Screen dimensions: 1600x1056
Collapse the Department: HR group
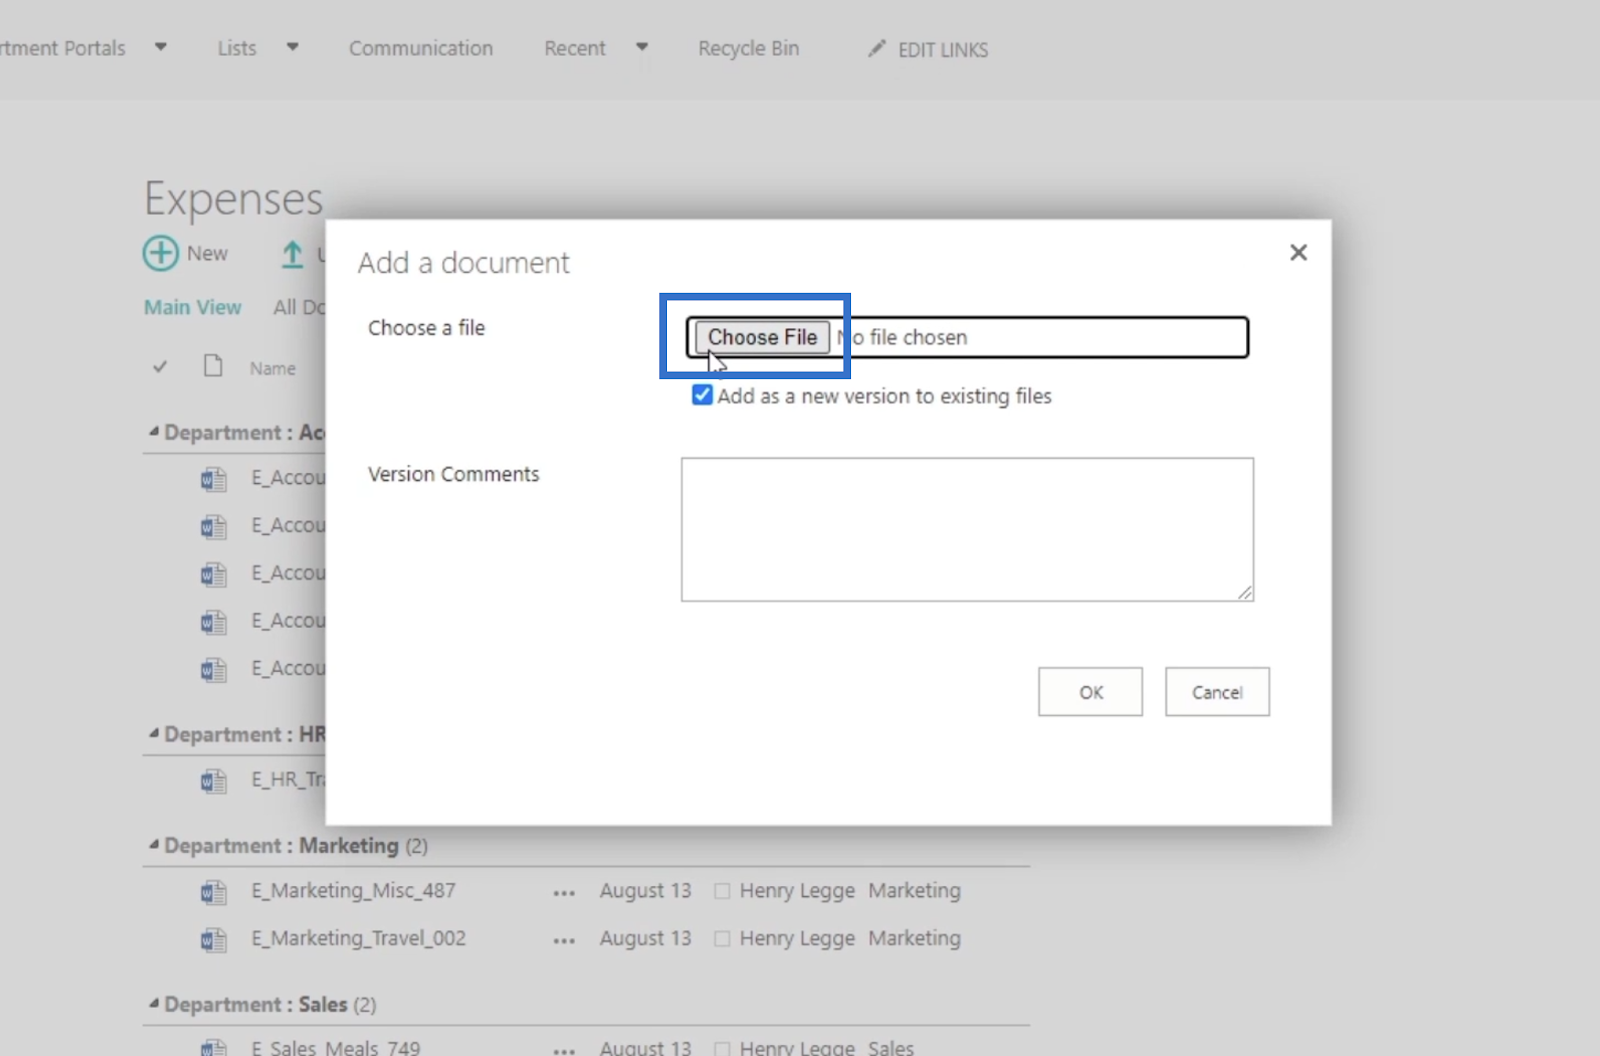154,734
